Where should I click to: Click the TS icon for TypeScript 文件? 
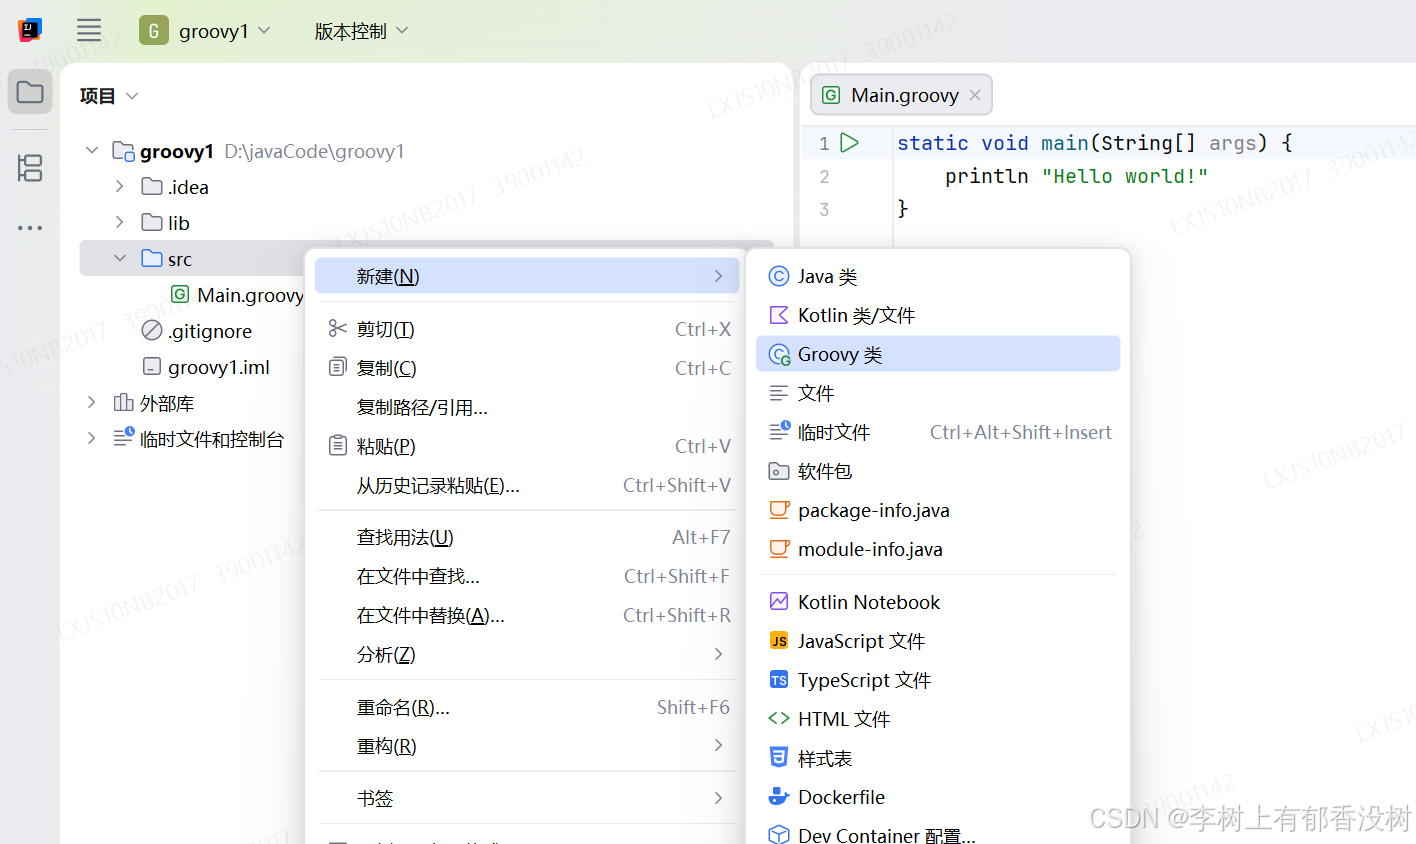click(x=779, y=680)
